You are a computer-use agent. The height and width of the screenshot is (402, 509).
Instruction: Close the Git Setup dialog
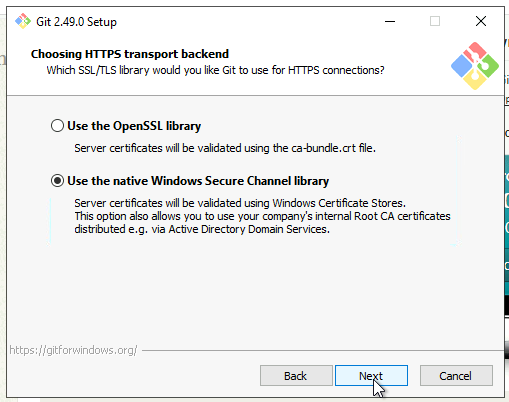pyautogui.click(x=481, y=21)
